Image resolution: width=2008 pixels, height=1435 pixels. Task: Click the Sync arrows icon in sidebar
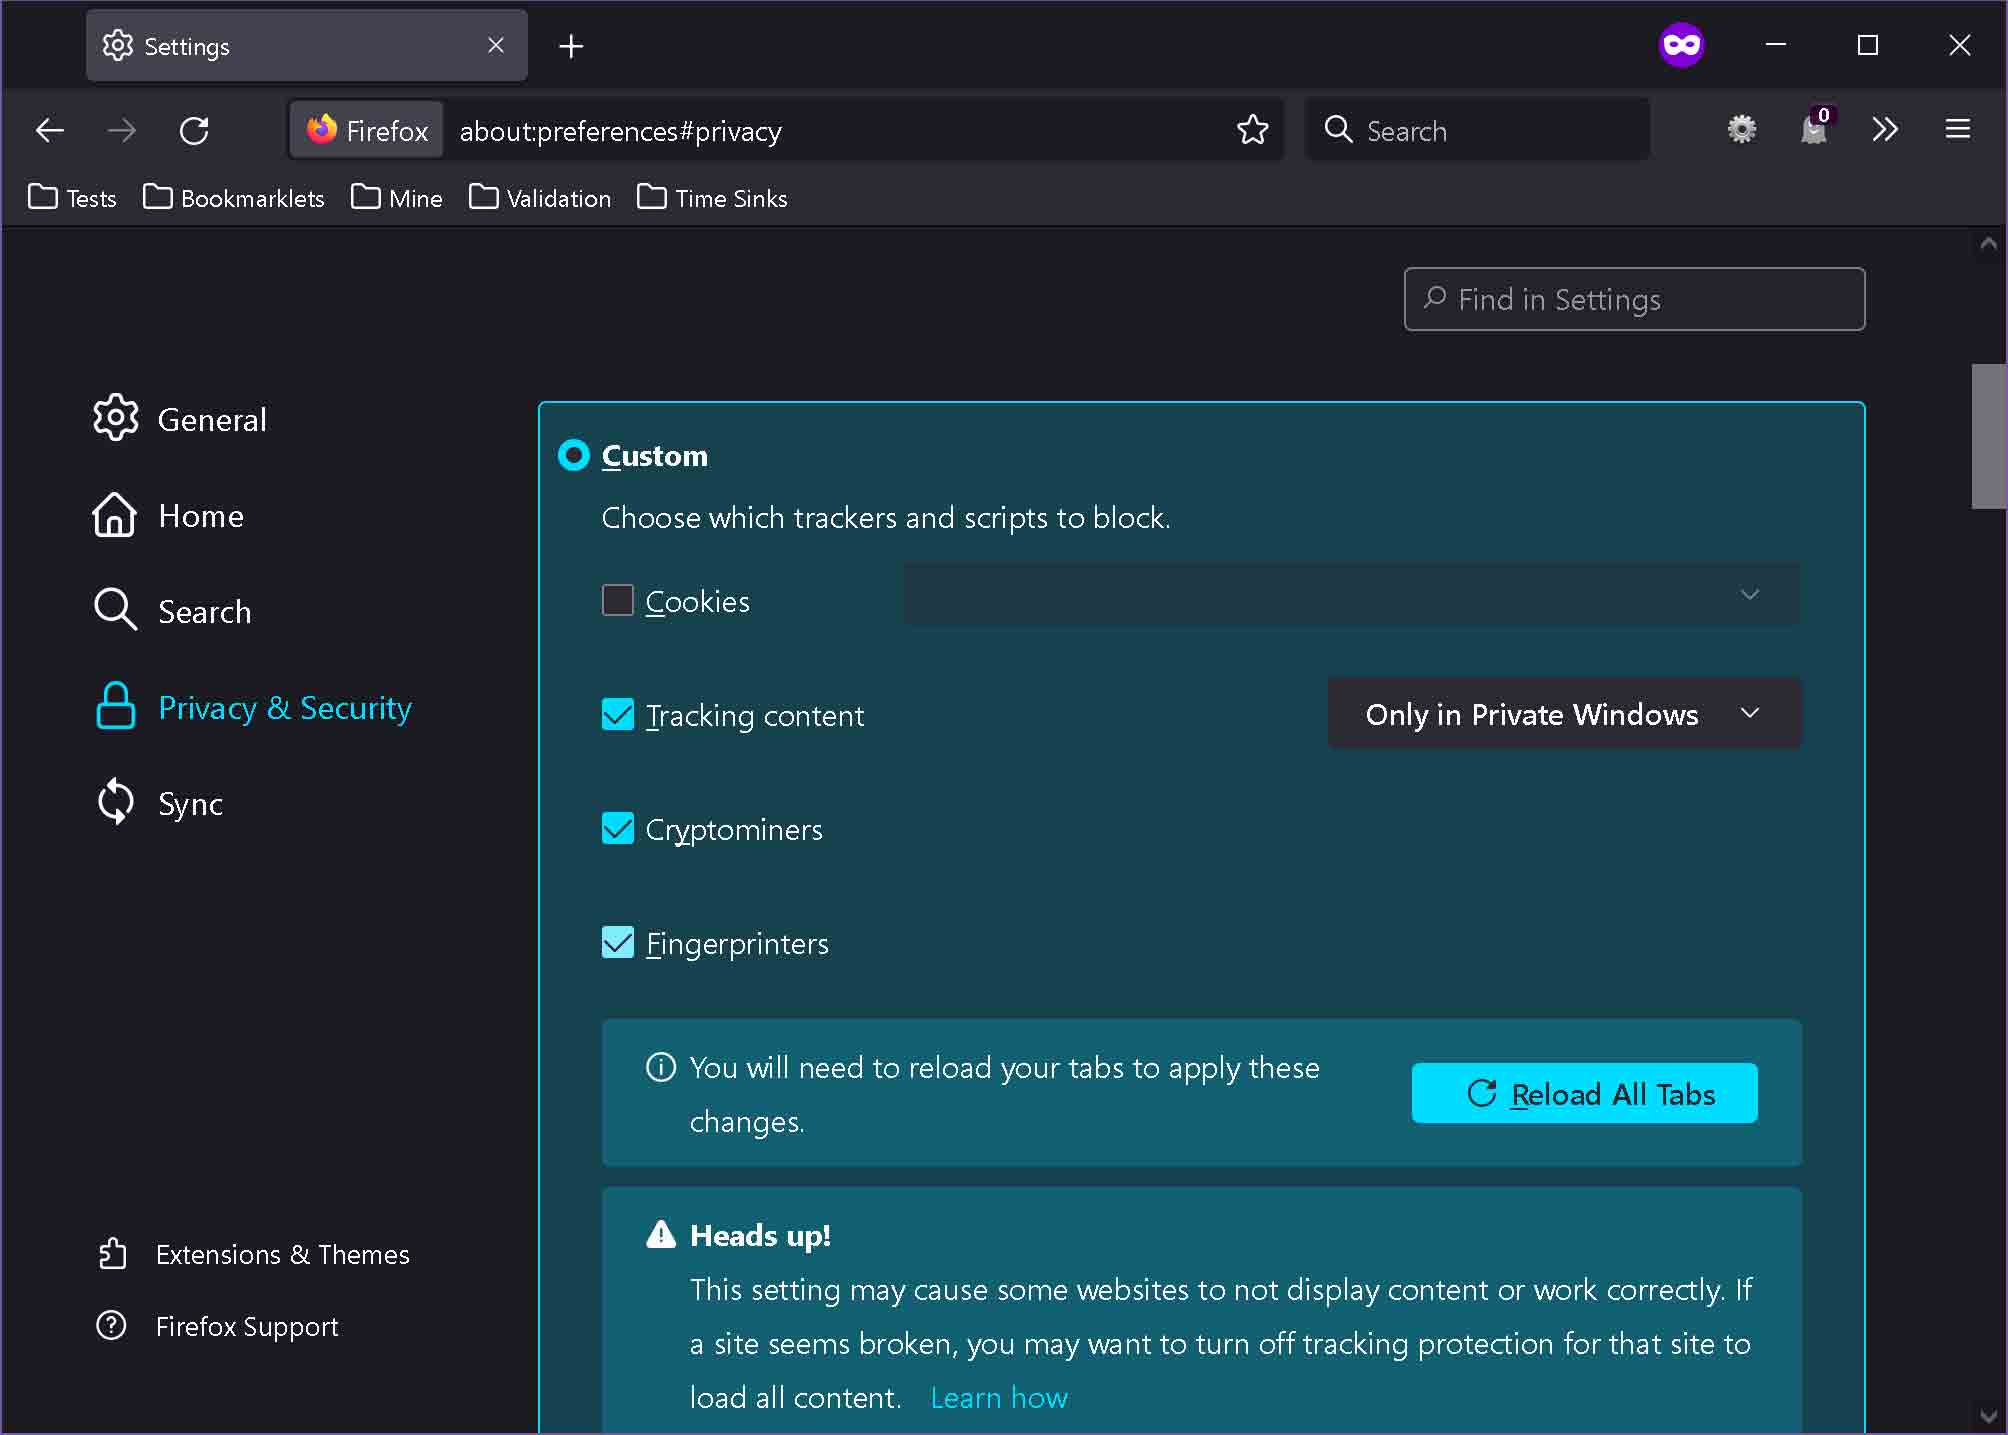[x=115, y=802]
